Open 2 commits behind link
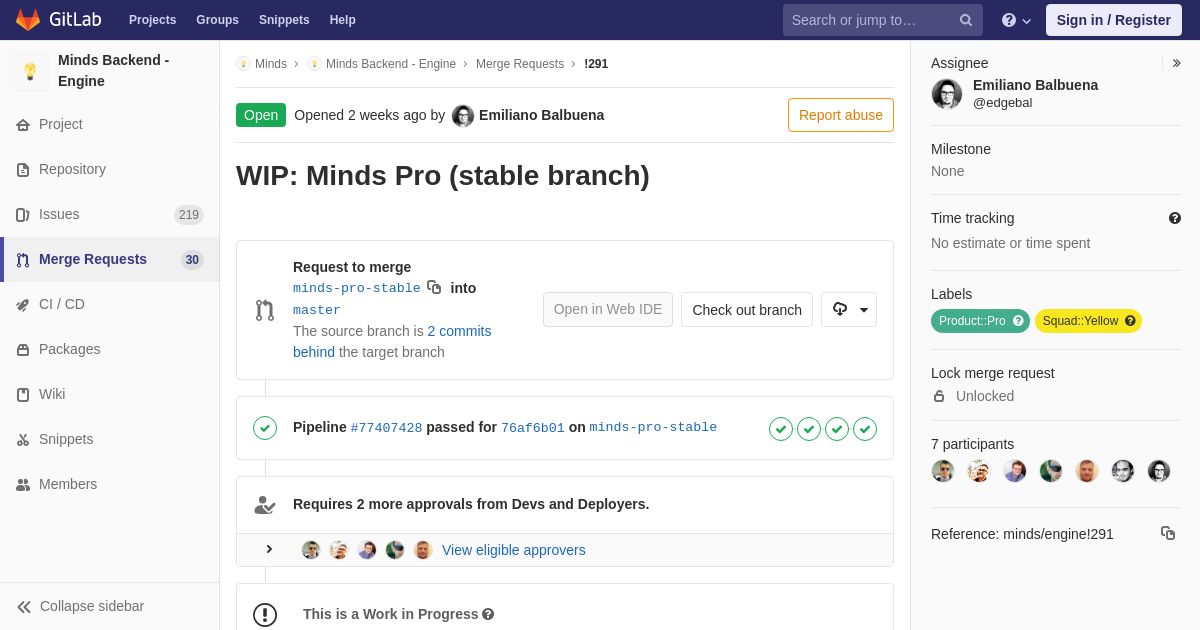The height and width of the screenshot is (630, 1200). coord(392,341)
